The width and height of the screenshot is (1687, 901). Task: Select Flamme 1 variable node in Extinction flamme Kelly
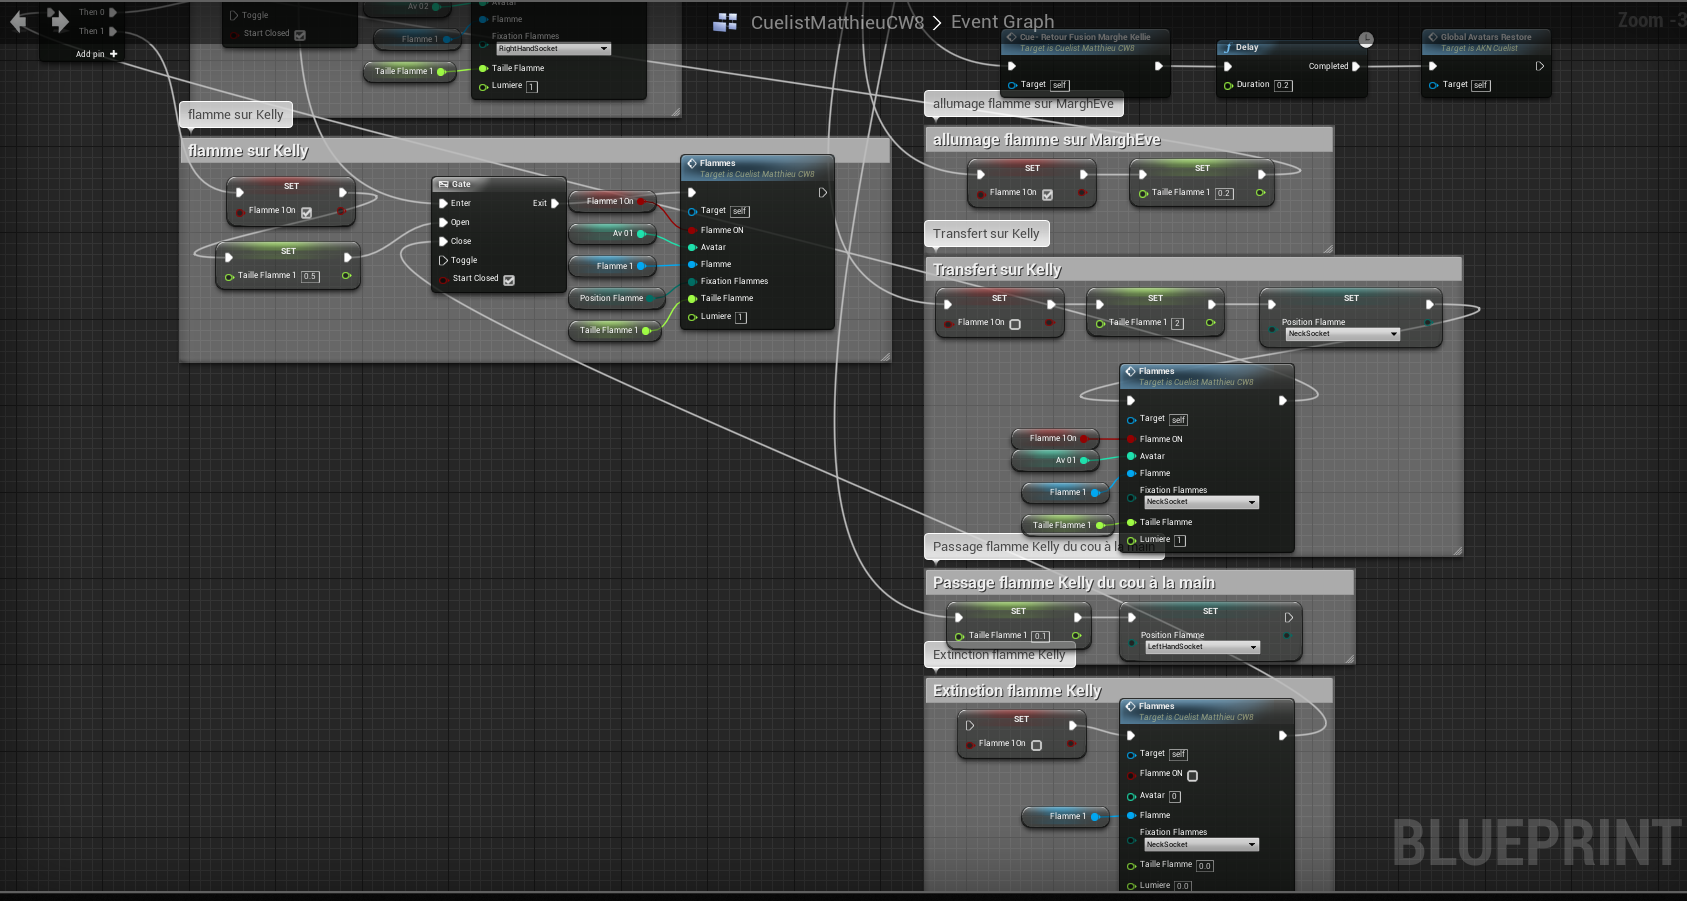tap(1066, 816)
